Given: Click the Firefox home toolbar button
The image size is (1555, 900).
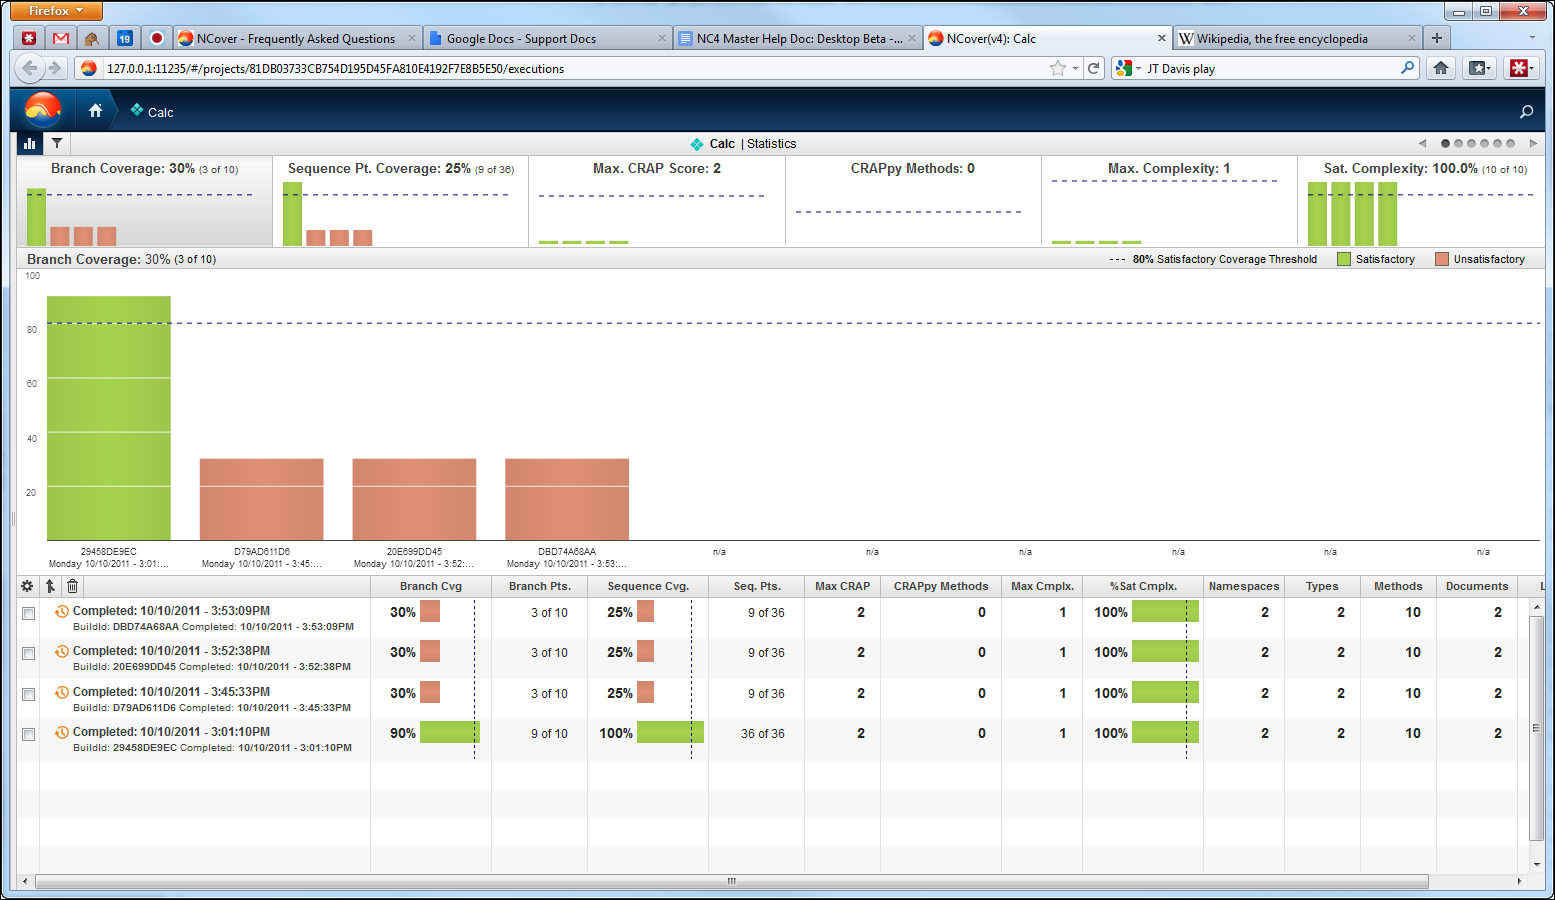Looking at the screenshot, I should click(x=1441, y=68).
